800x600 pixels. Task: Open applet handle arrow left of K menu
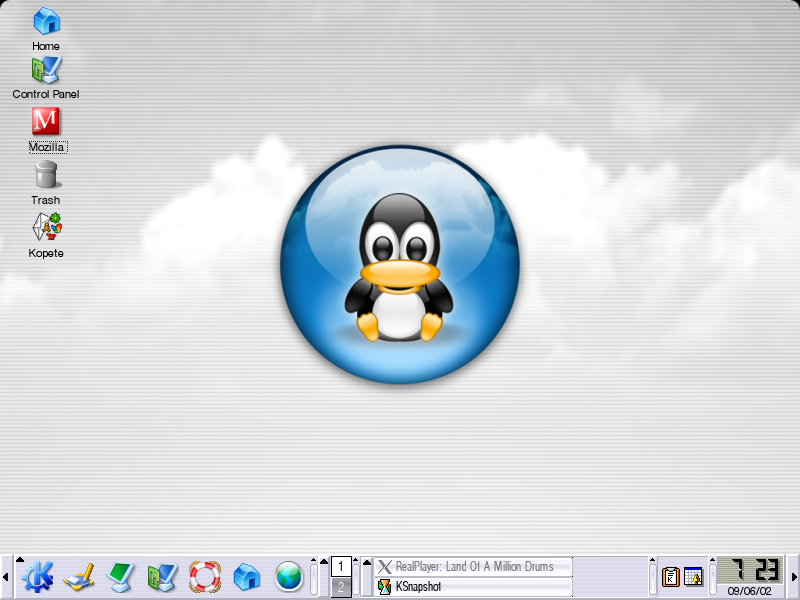pos(19,560)
